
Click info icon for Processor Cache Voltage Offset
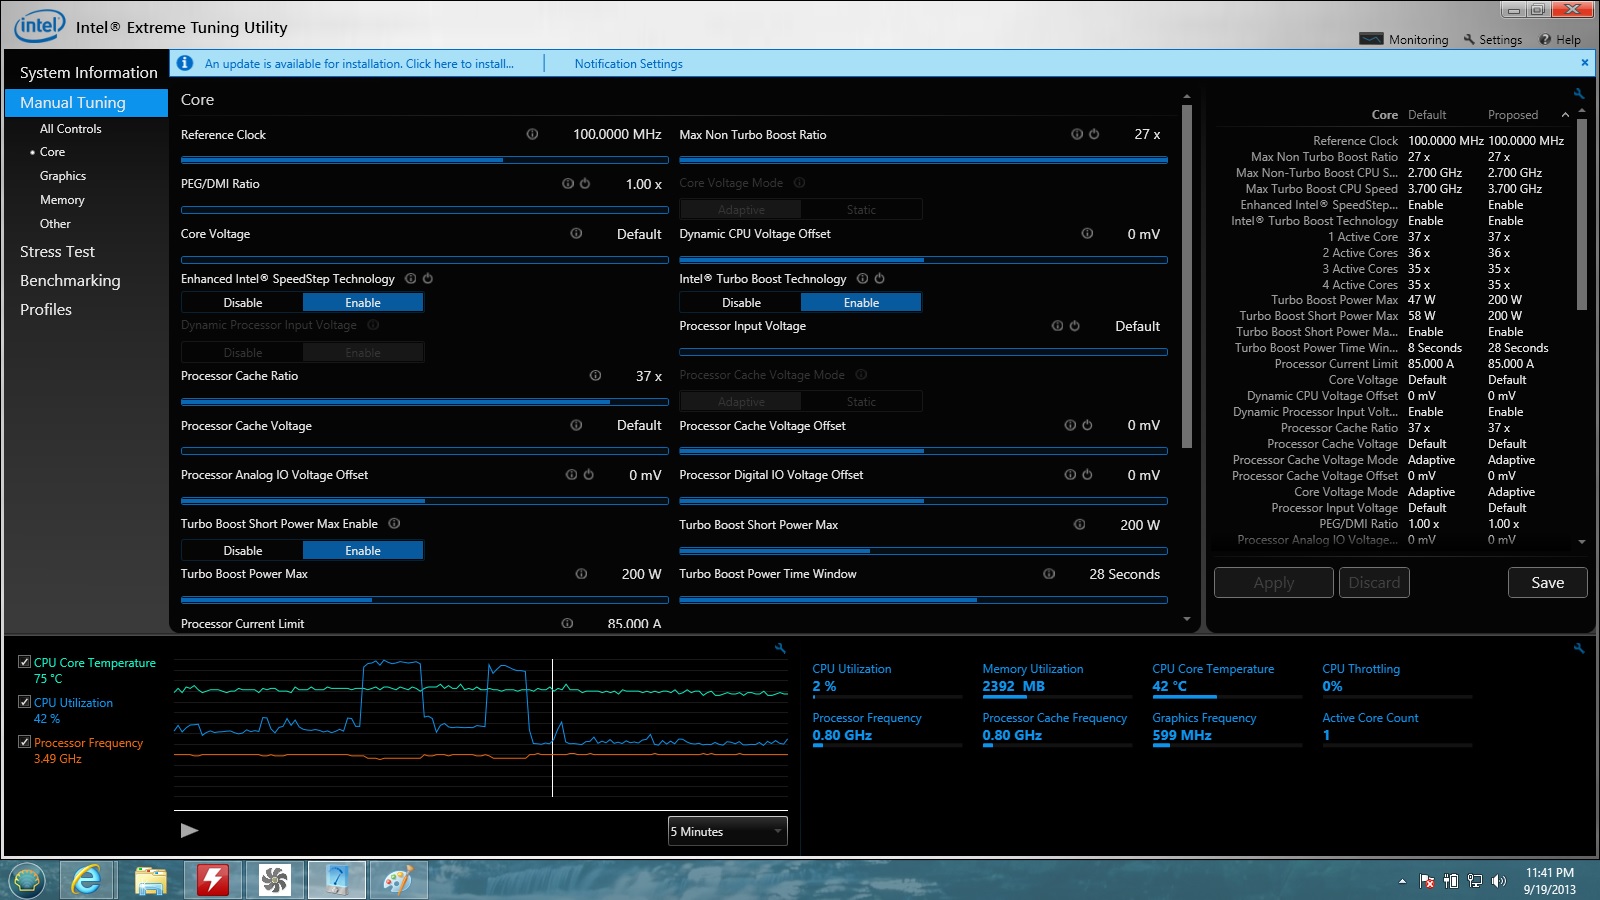(1070, 425)
